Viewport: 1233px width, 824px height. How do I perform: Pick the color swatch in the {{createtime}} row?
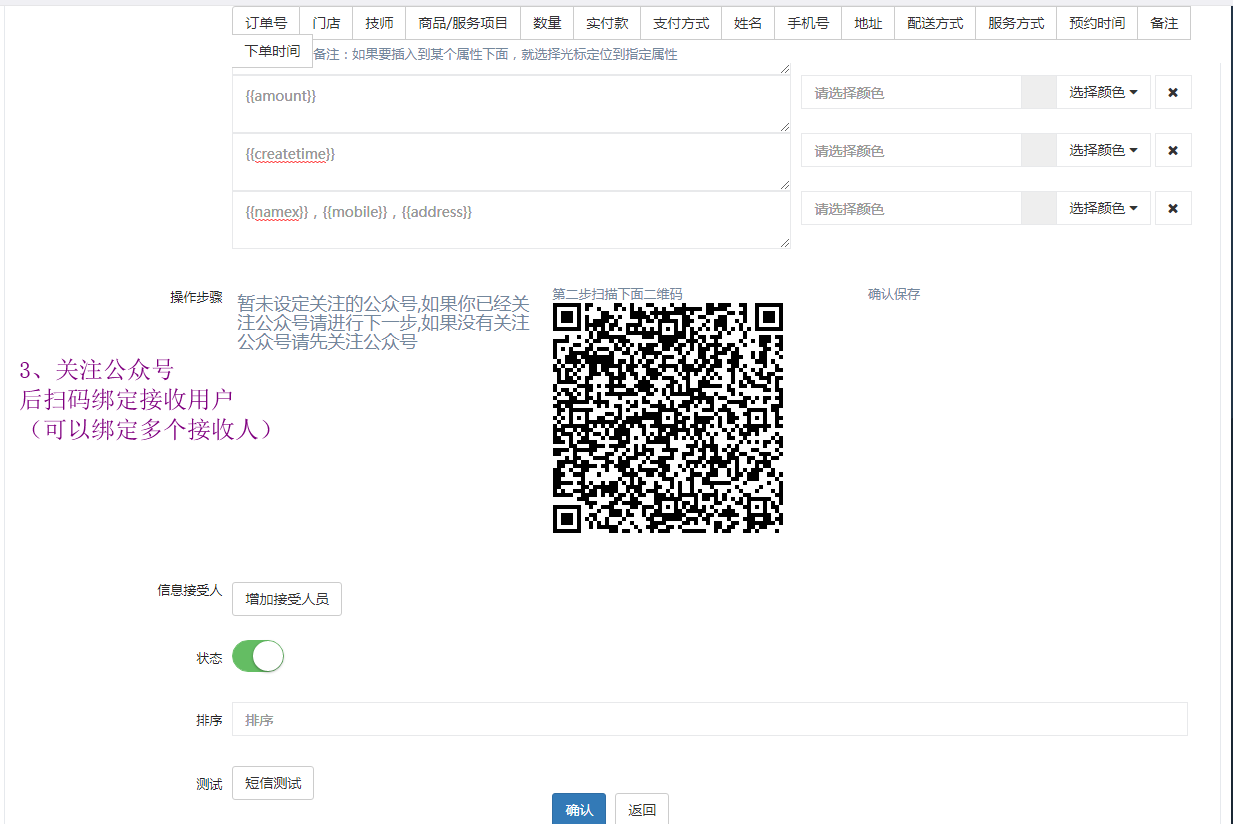1038,150
